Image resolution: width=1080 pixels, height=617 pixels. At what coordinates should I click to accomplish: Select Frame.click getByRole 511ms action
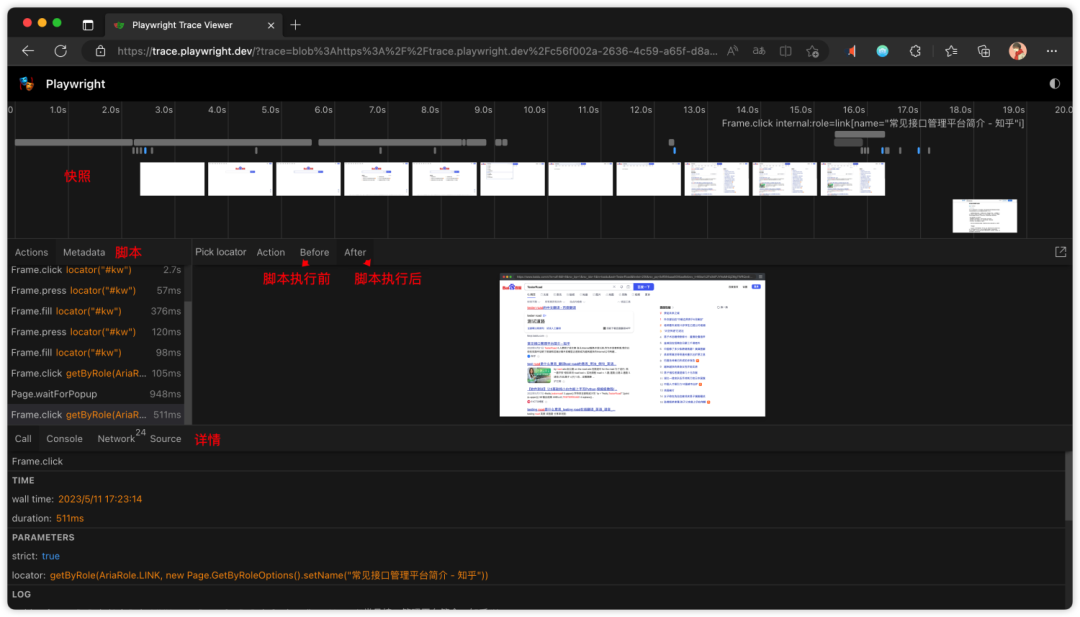(96, 415)
